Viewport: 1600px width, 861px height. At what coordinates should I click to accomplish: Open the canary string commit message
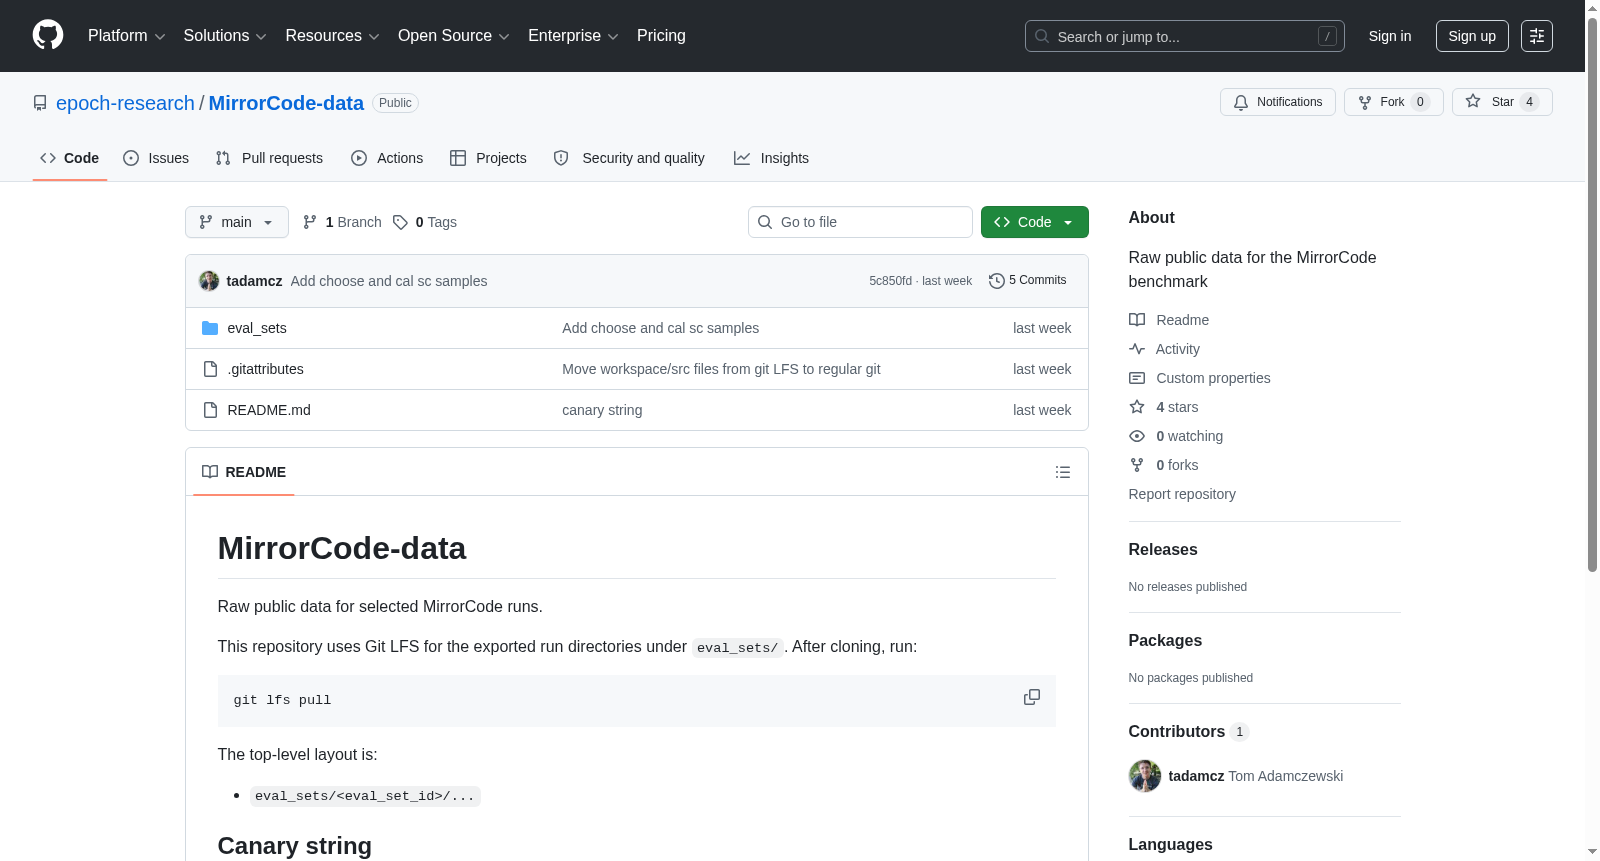click(x=602, y=410)
